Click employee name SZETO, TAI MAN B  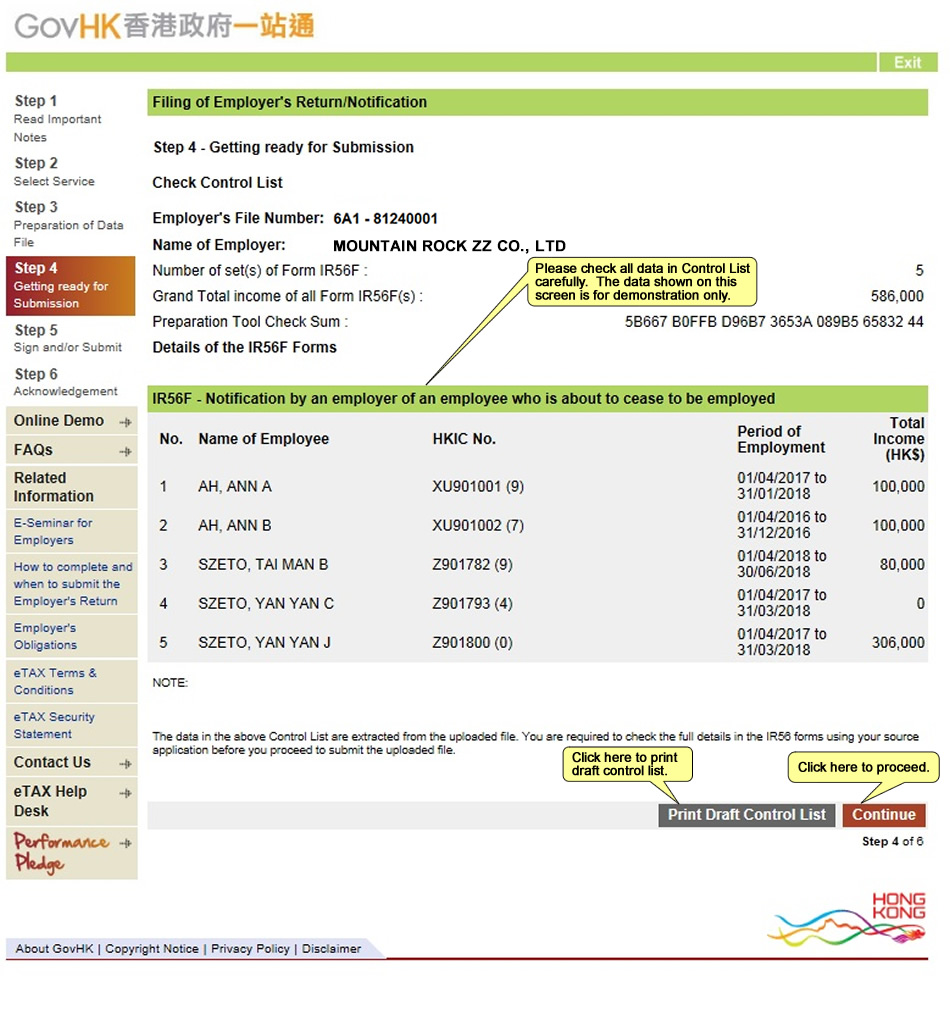[263, 565]
